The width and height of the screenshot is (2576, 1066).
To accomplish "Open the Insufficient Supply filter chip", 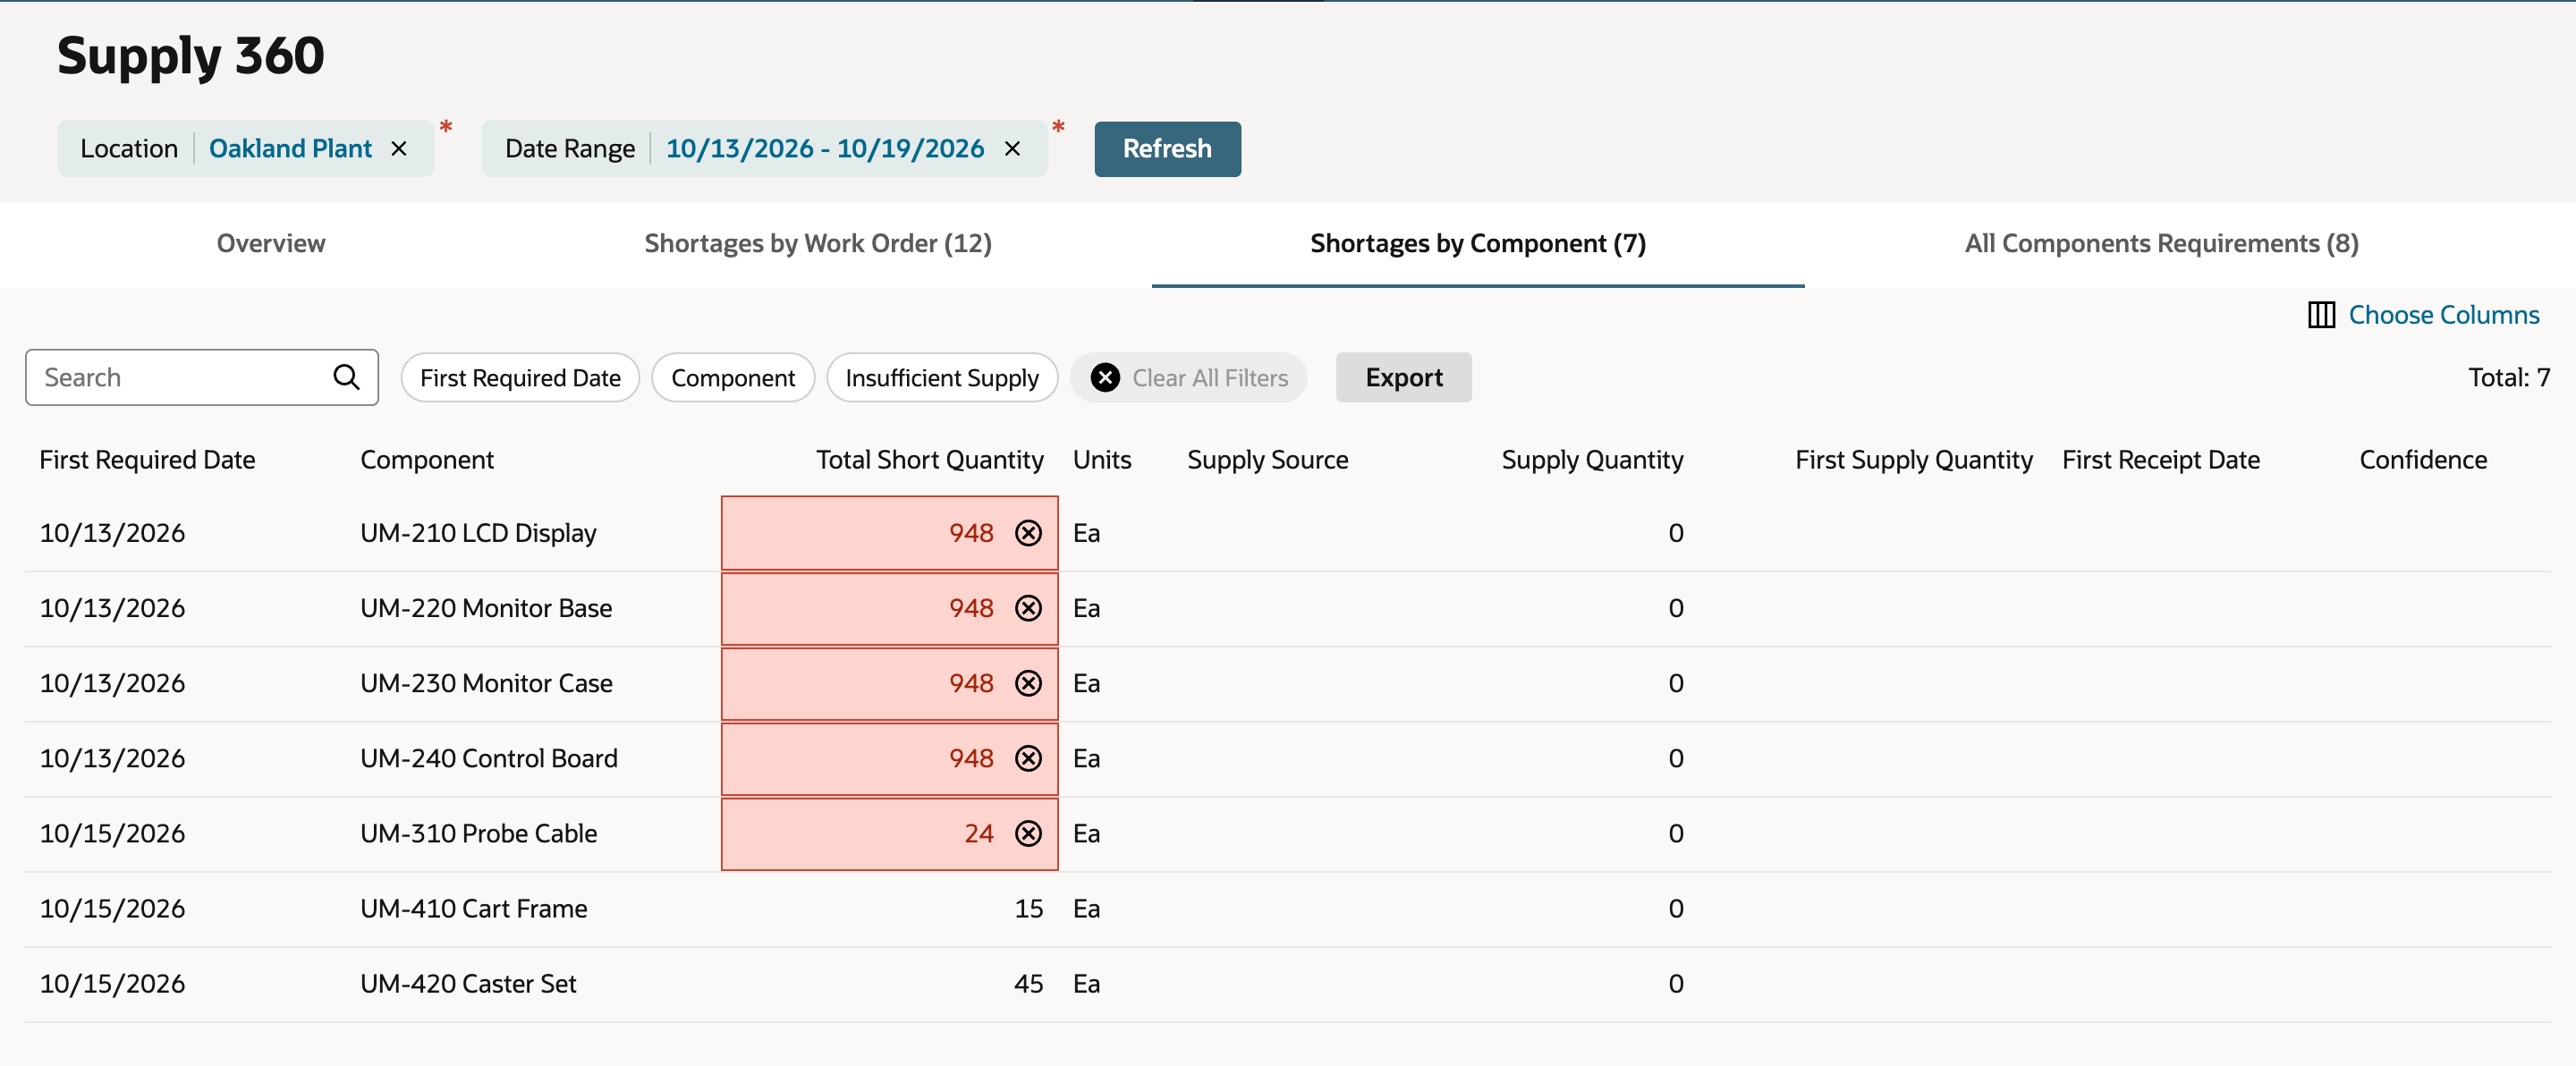I will click(942, 377).
